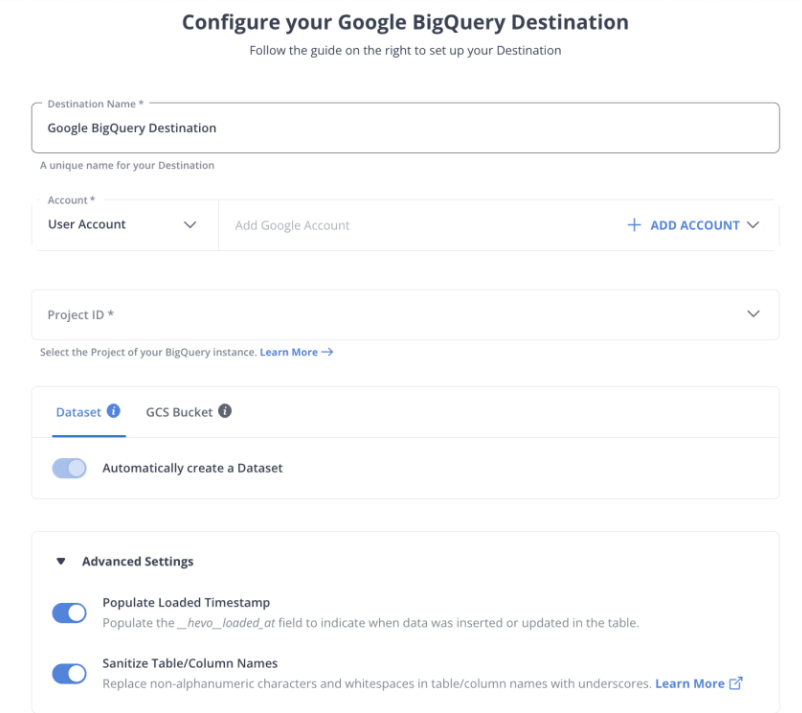Viewport: 802px width, 713px height.
Task: Click the Advanced Settings heading text
Action: [x=138, y=562]
